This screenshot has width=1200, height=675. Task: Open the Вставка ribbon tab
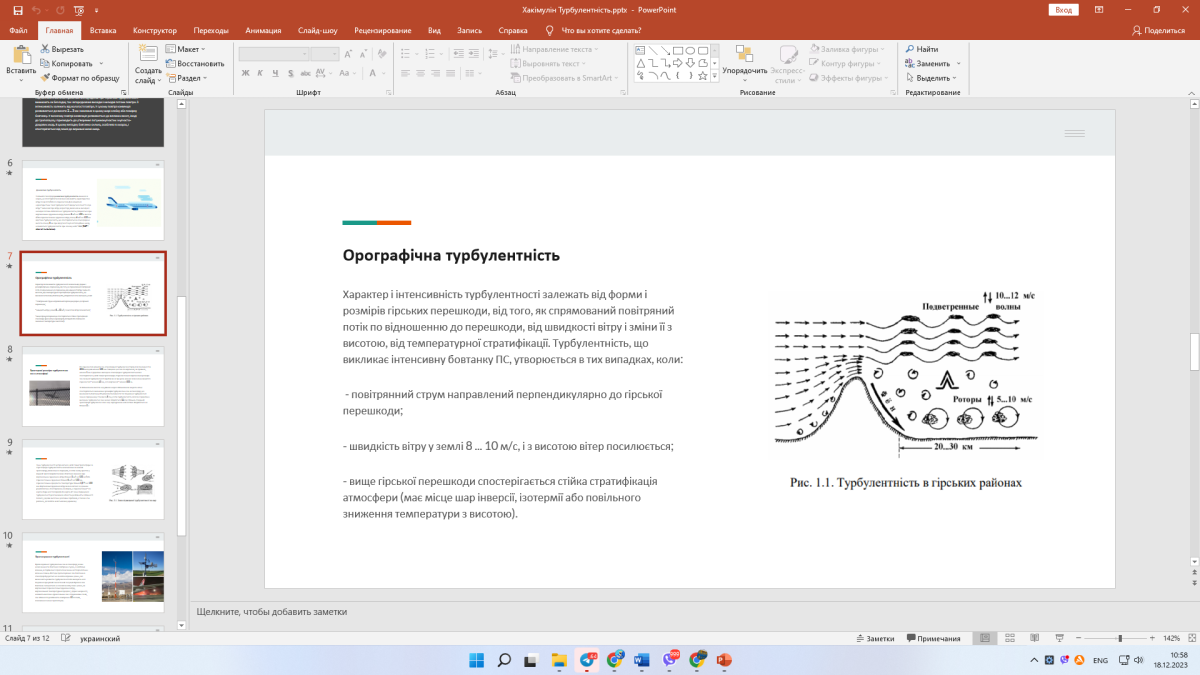click(102, 30)
